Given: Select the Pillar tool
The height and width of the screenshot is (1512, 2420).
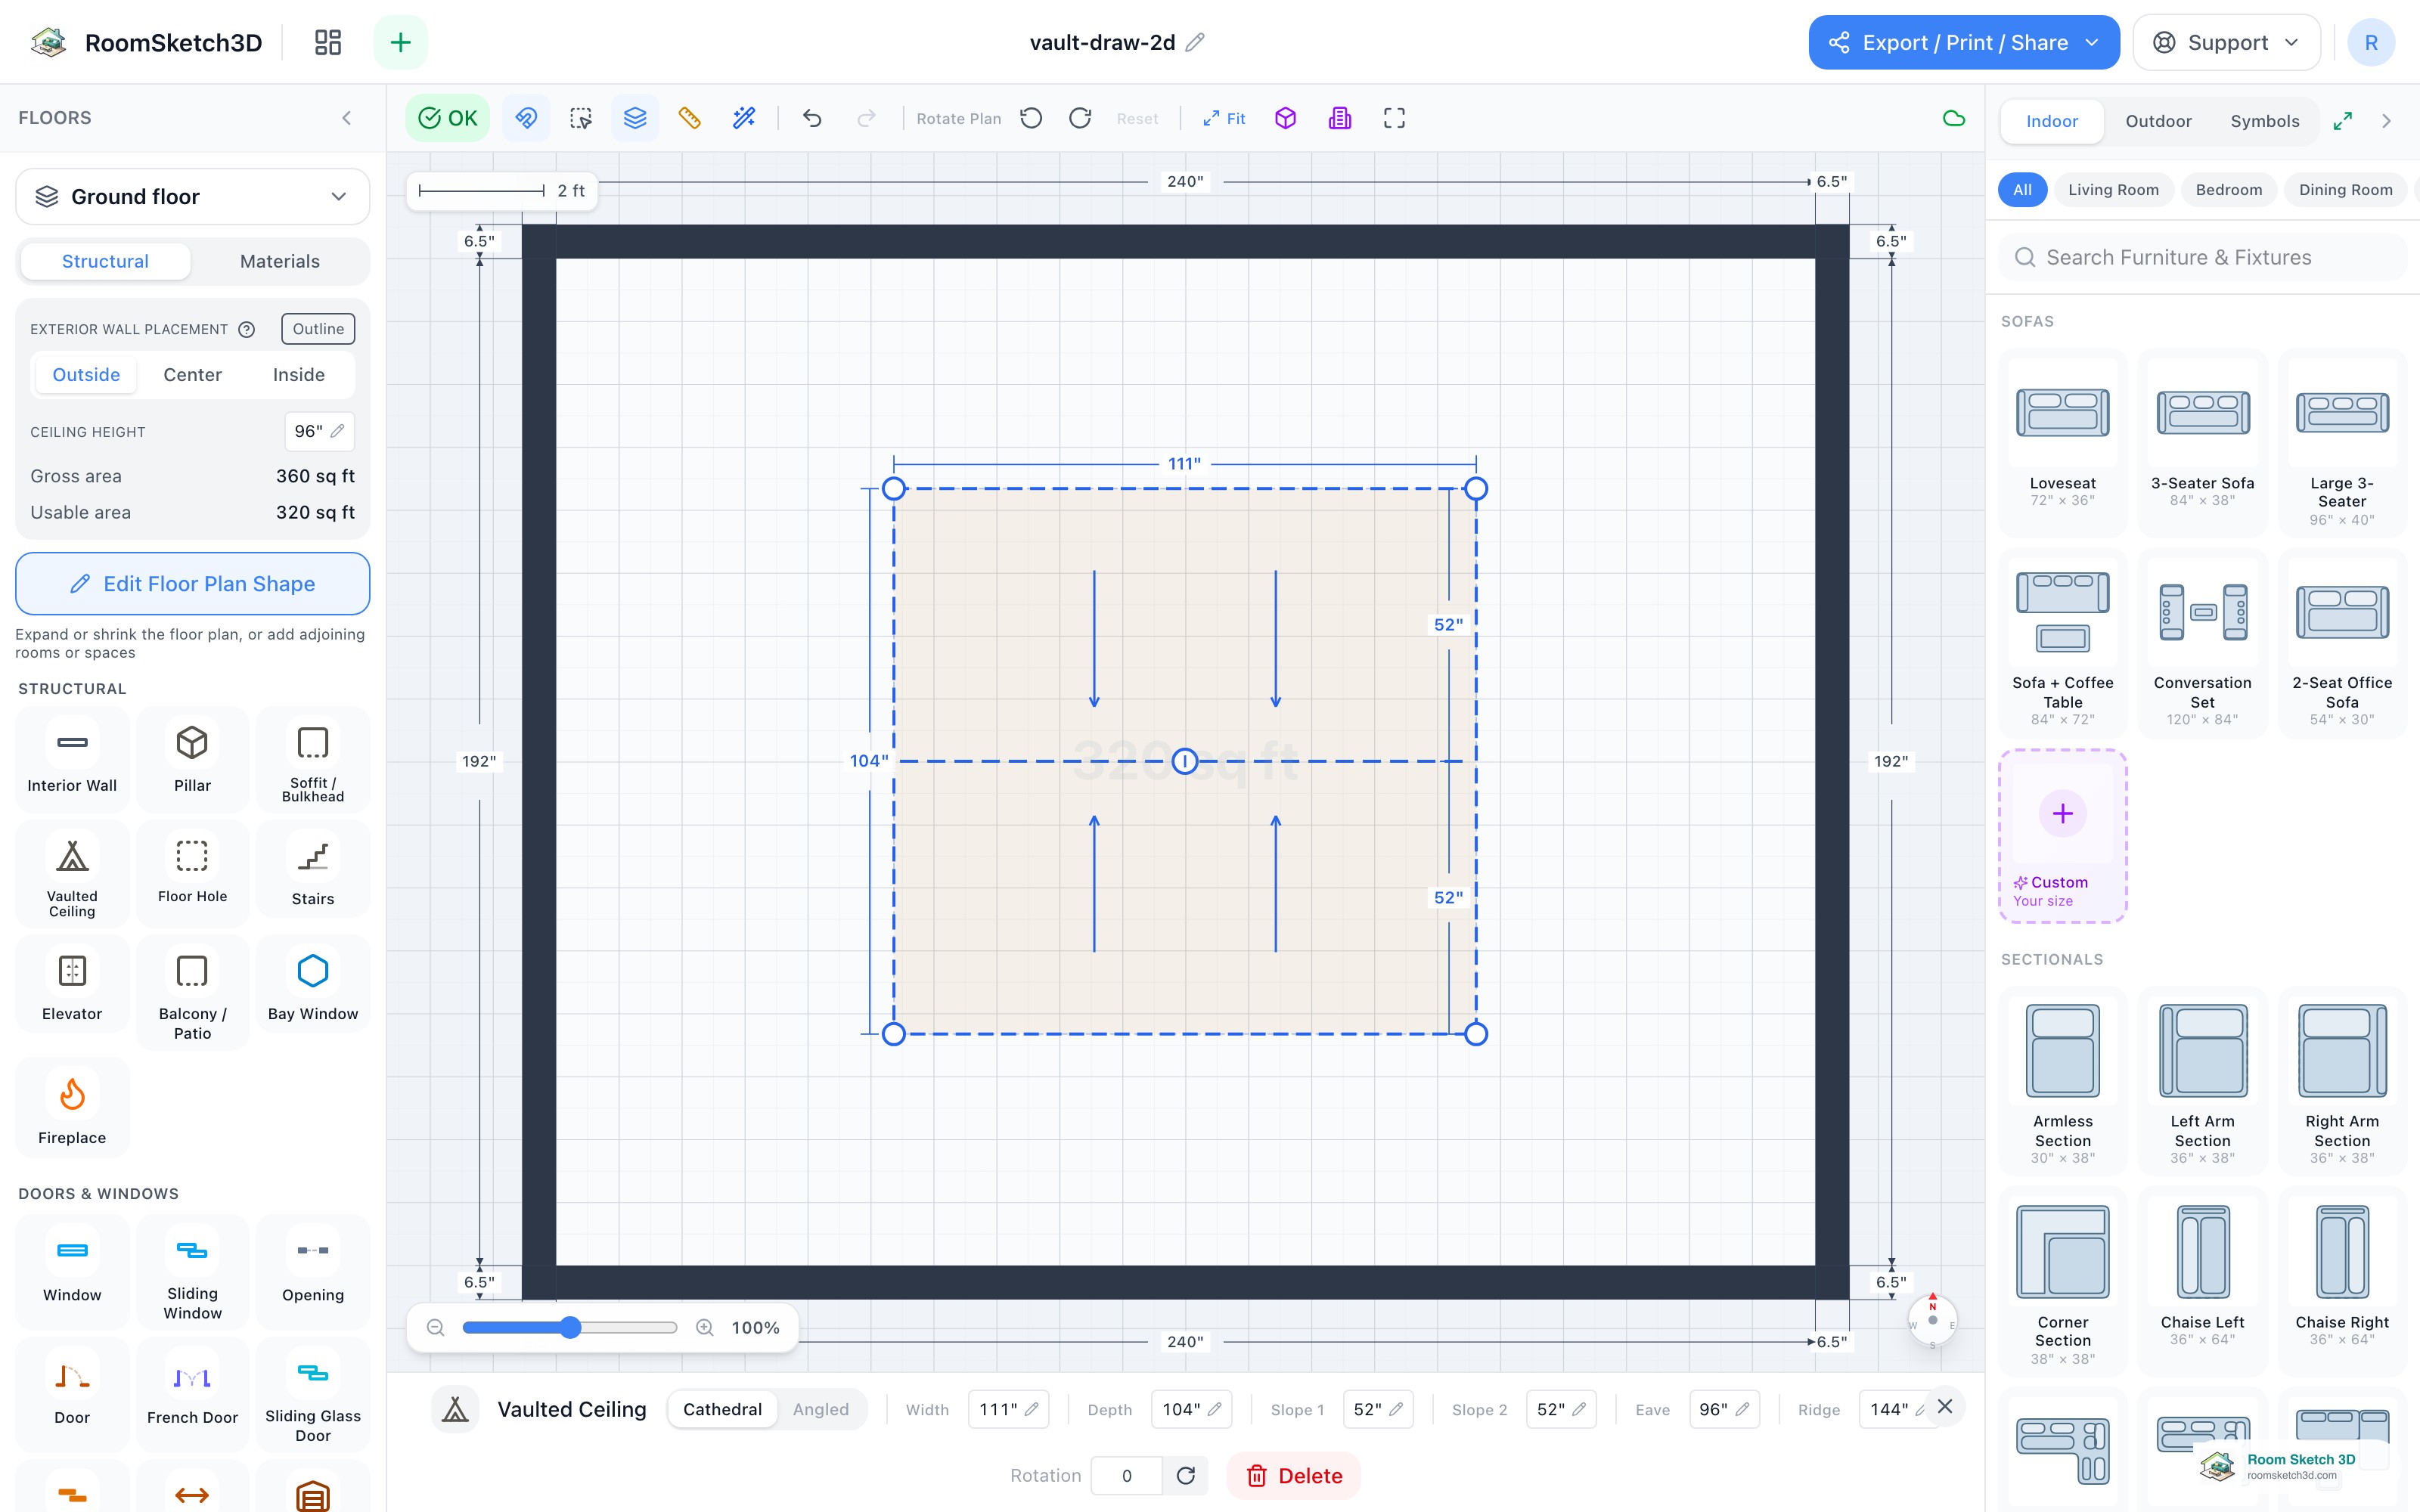Looking at the screenshot, I should point(192,758).
